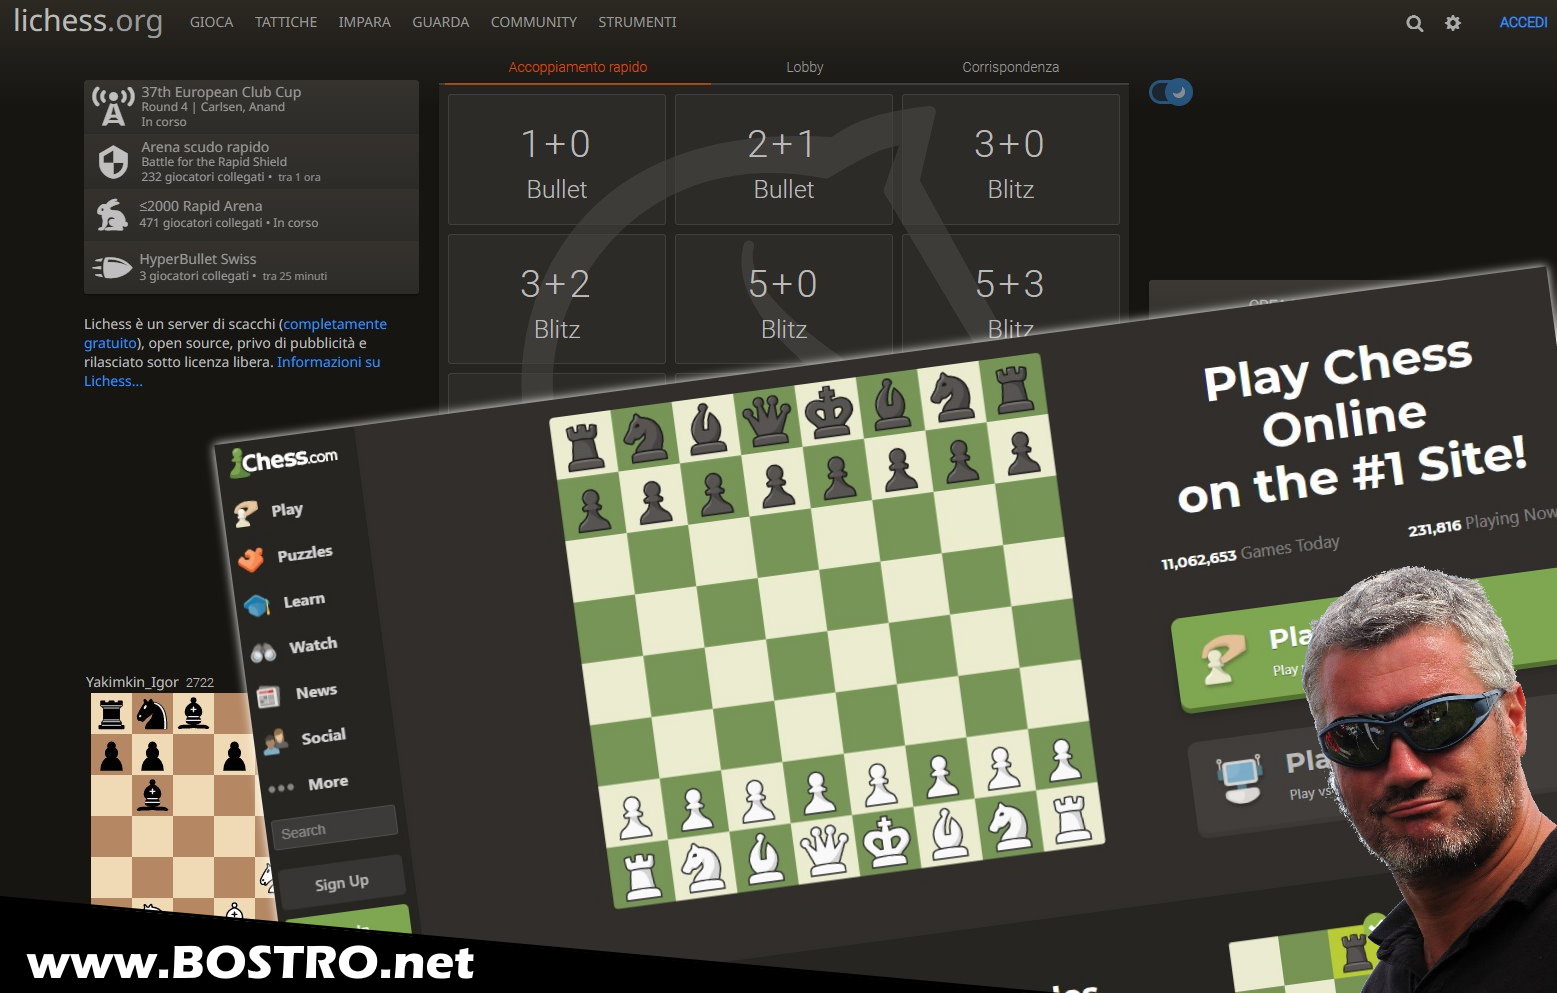Open the IMPARA menu on lichess

tap(365, 22)
